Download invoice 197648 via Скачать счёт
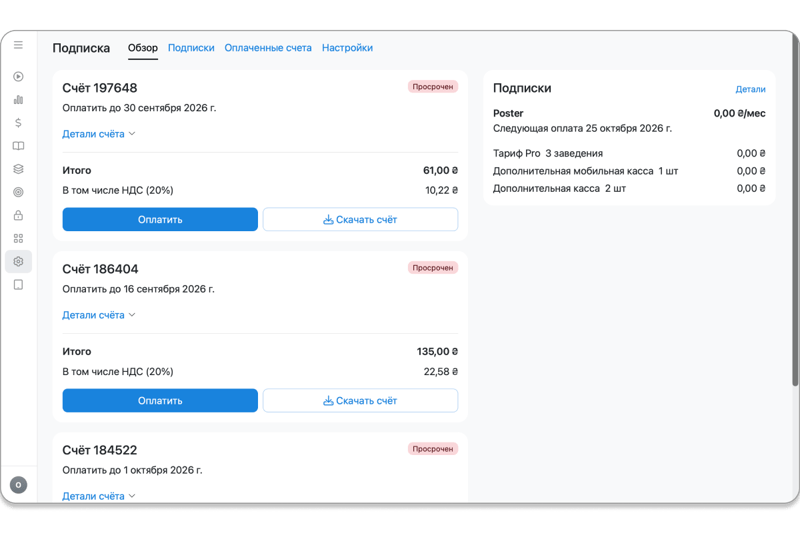Viewport: 800px width, 533px height. click(x=360, y=219)
